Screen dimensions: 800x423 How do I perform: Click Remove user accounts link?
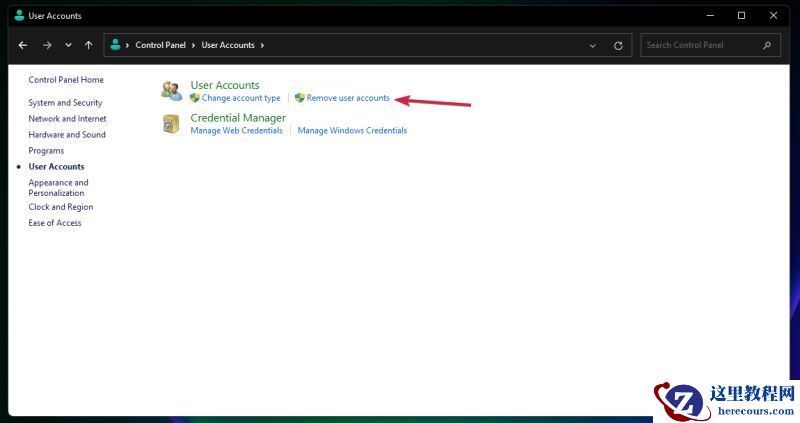(348, 98)
